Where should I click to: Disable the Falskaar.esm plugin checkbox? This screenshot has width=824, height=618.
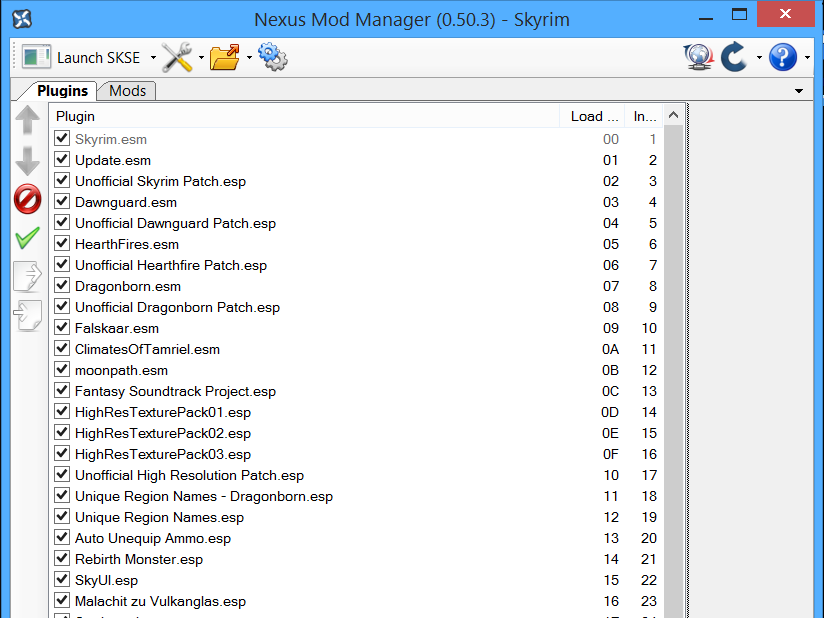pos(62,328)
